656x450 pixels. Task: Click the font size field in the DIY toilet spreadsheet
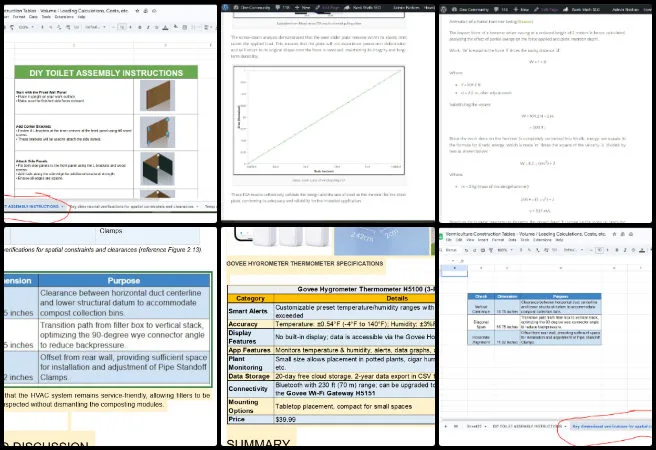(x=122, y=27)
